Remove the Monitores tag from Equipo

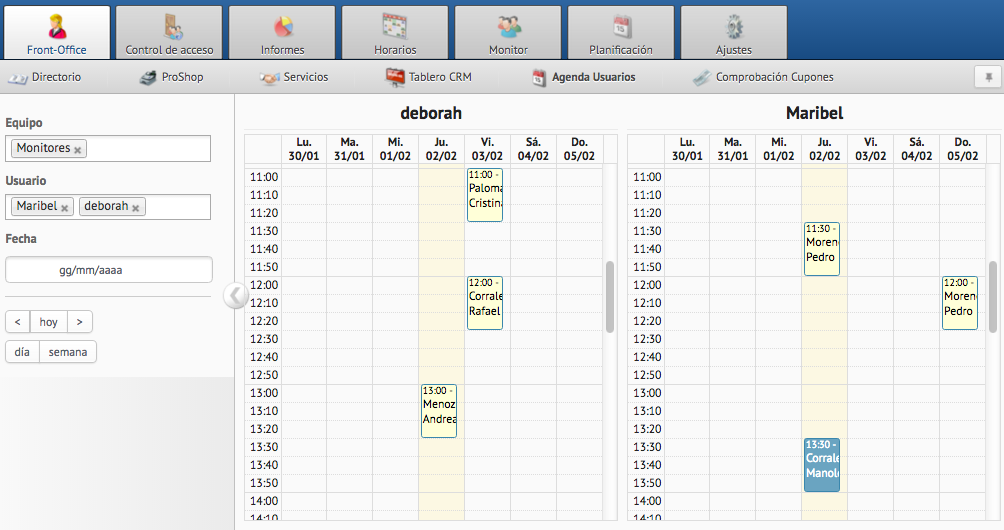click(77, 150)
